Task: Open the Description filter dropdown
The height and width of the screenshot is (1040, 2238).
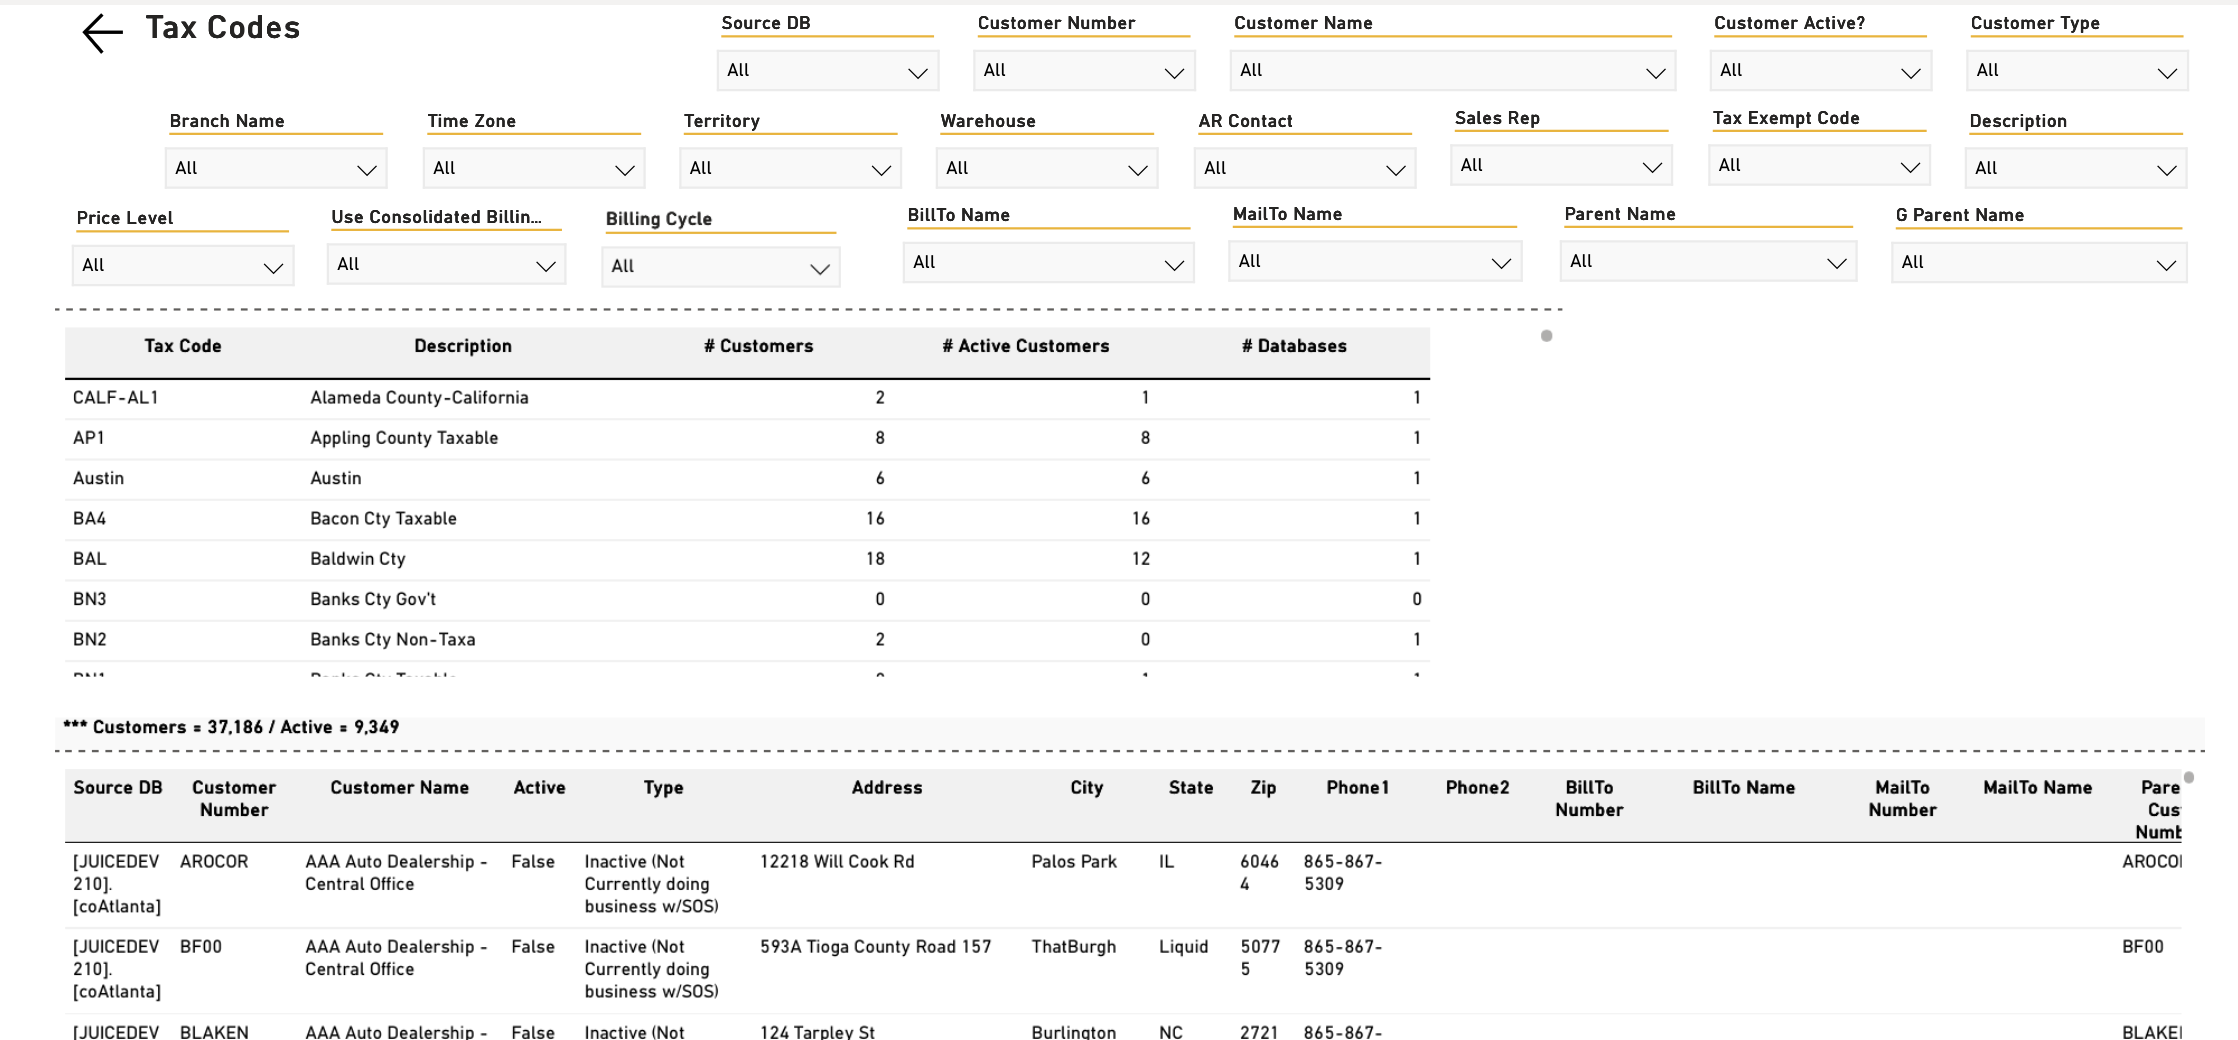Action: click(2075, 168)
